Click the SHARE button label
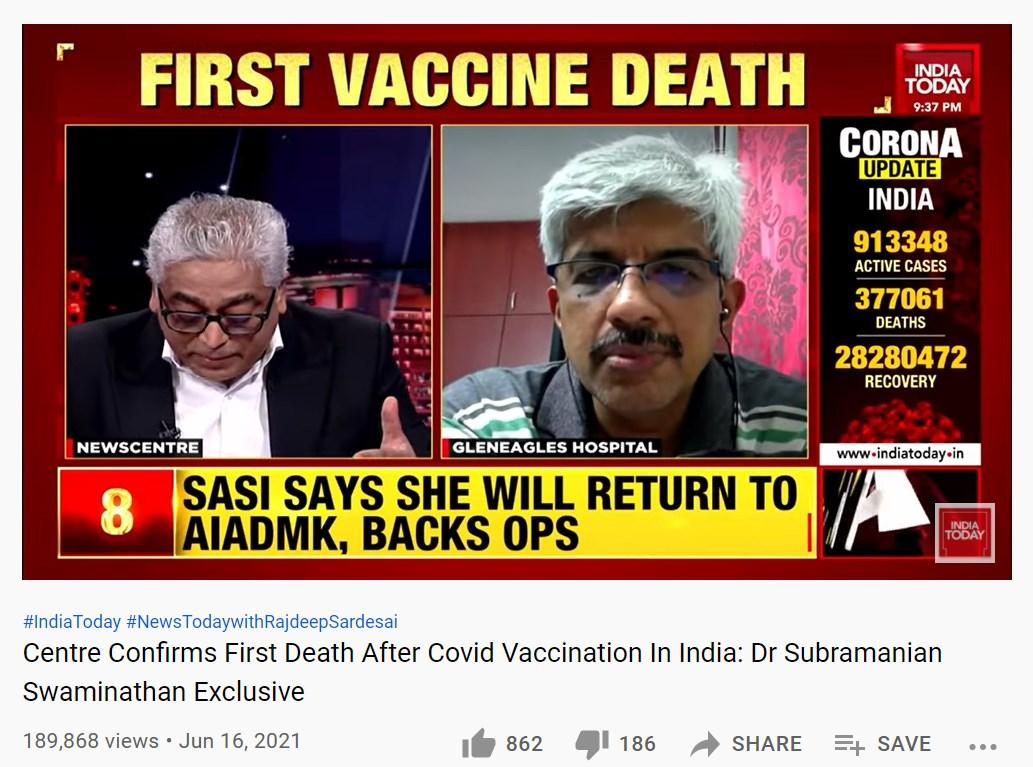 coord(767,744)
